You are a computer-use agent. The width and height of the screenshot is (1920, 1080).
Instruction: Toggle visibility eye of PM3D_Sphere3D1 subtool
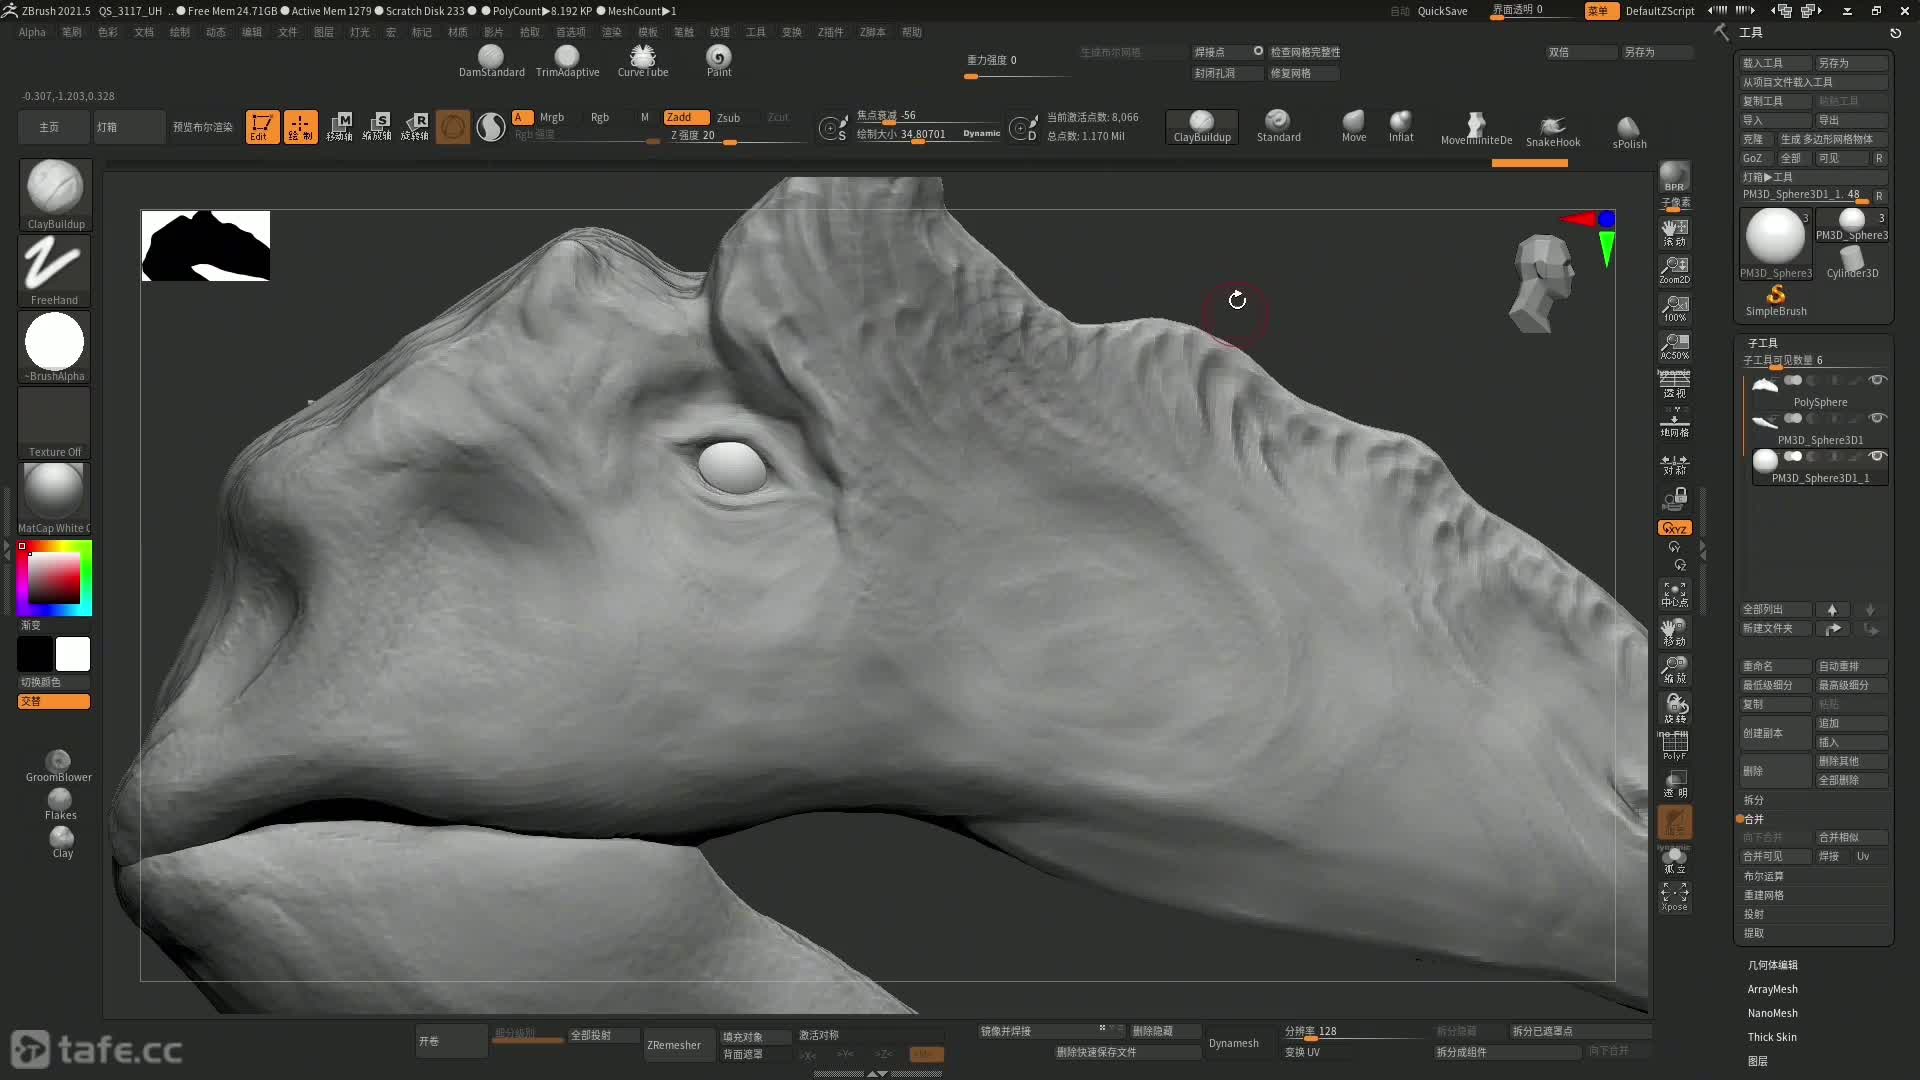pyautogui.click(x=1877, y=418)
